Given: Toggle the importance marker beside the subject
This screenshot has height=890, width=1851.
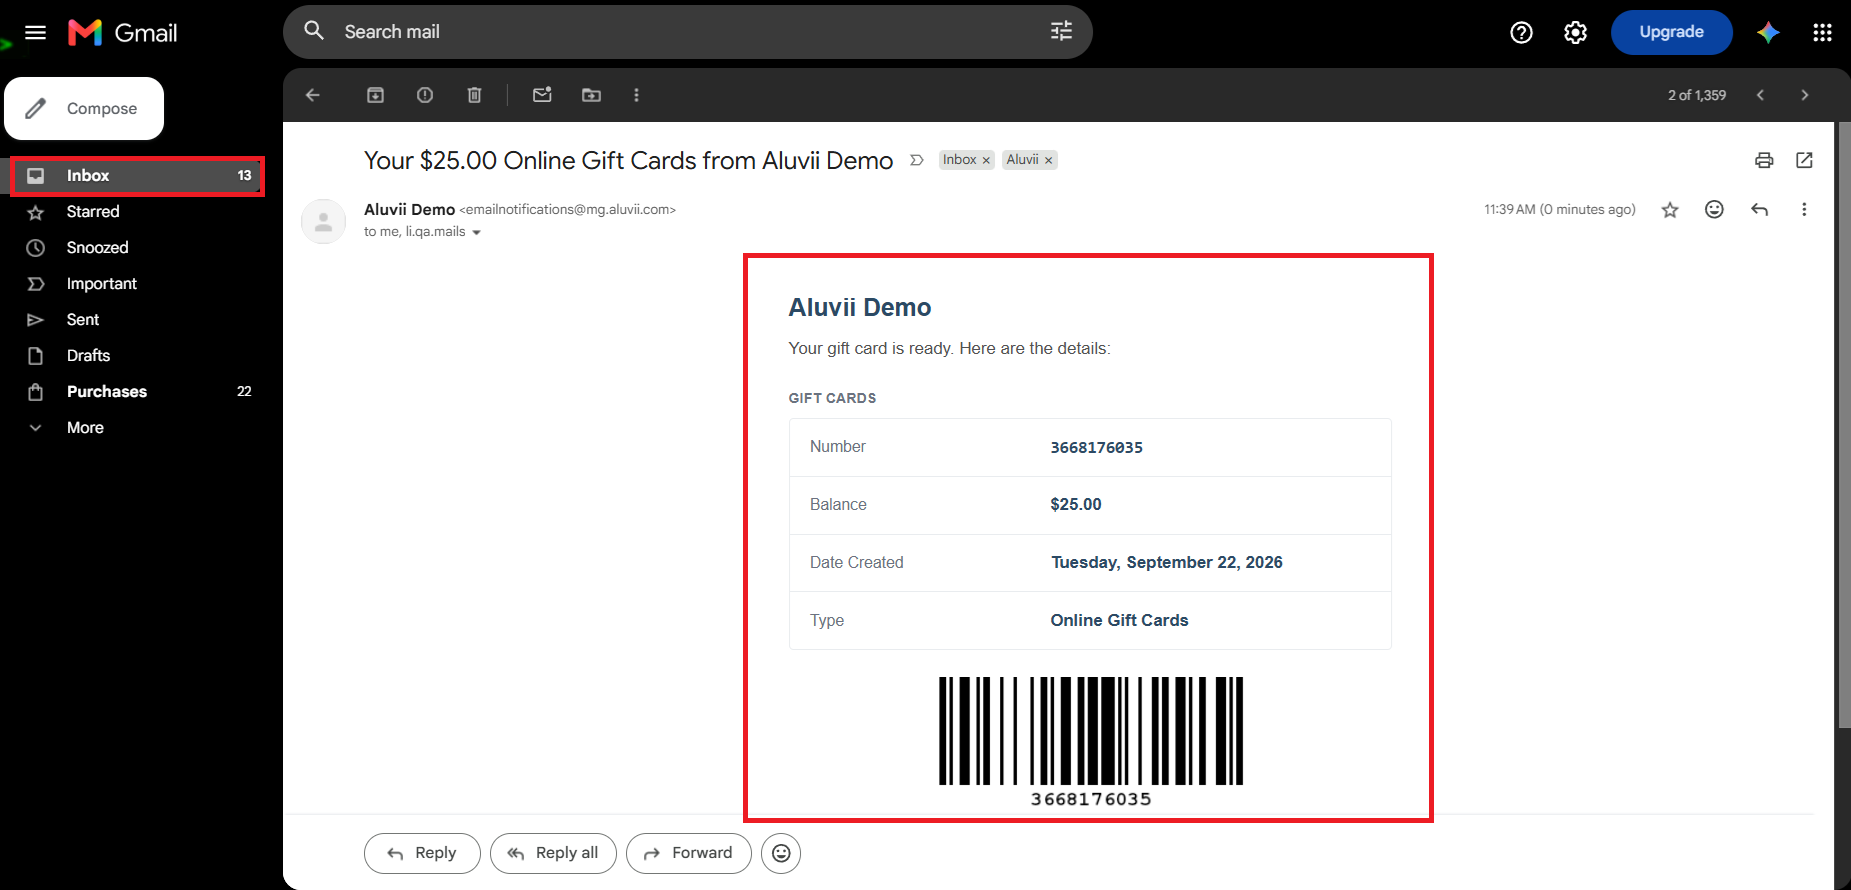Looking at the screenshot, I should [x=916, y=160].
